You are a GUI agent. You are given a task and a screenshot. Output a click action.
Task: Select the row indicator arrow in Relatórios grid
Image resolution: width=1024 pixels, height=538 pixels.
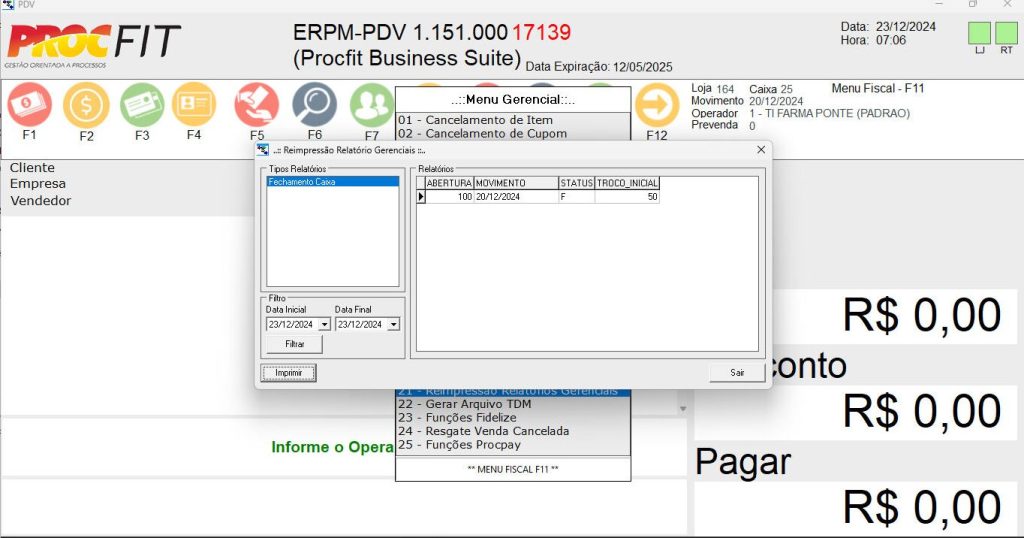coord(421,197)
